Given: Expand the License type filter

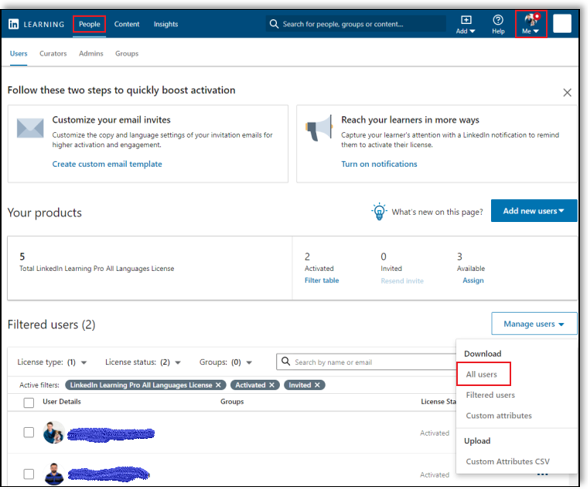Looking at the screenshot, I should coord(52,362).
